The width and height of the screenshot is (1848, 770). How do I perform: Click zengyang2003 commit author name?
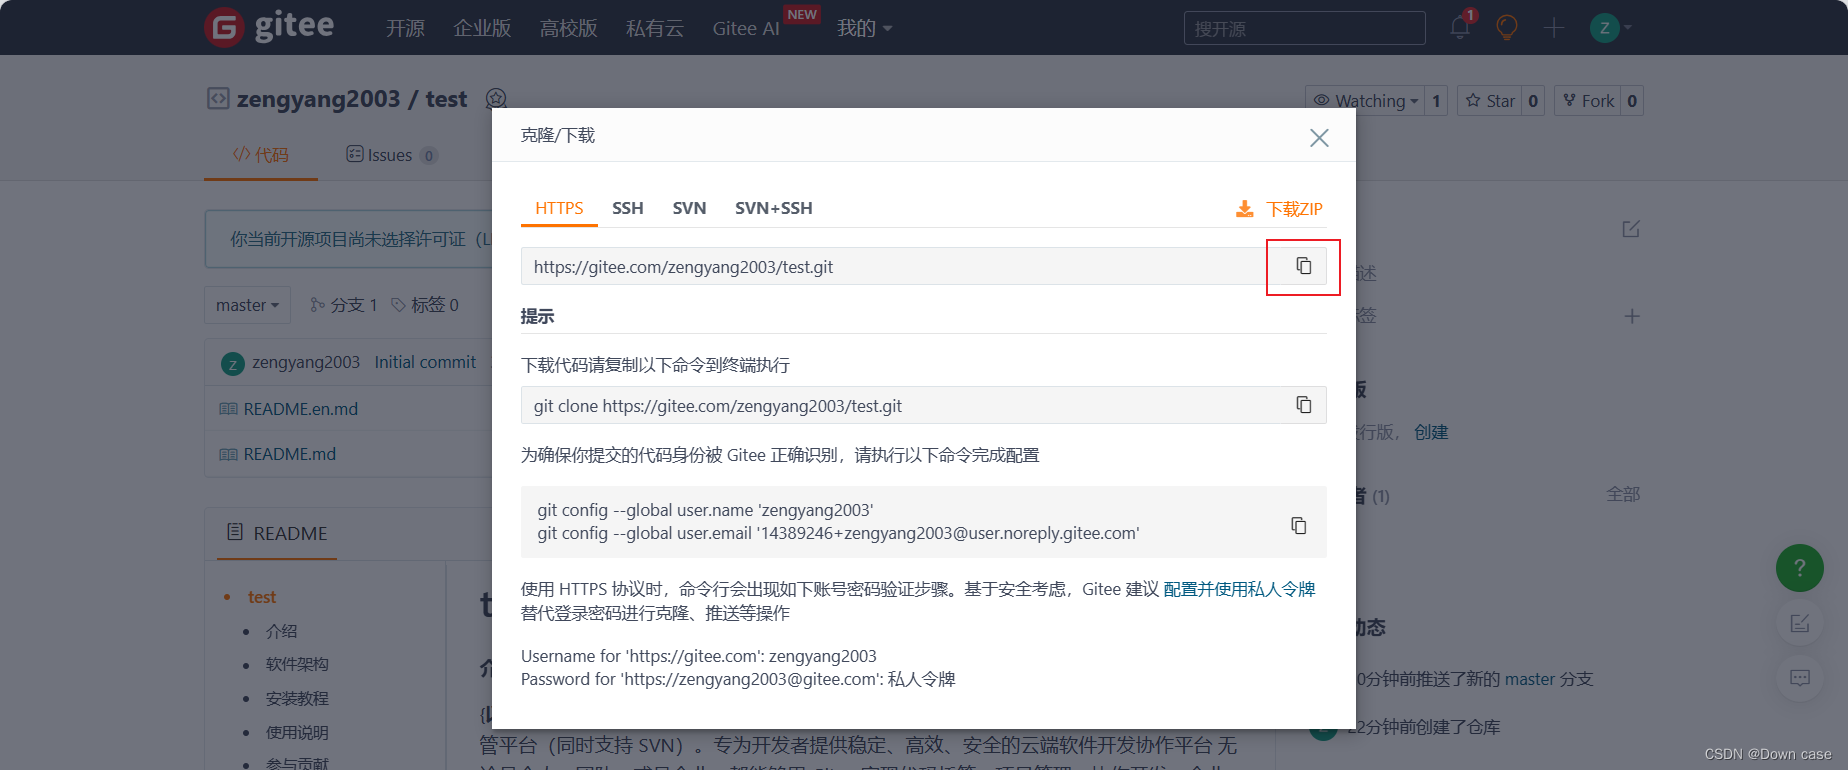pos(306,362)
